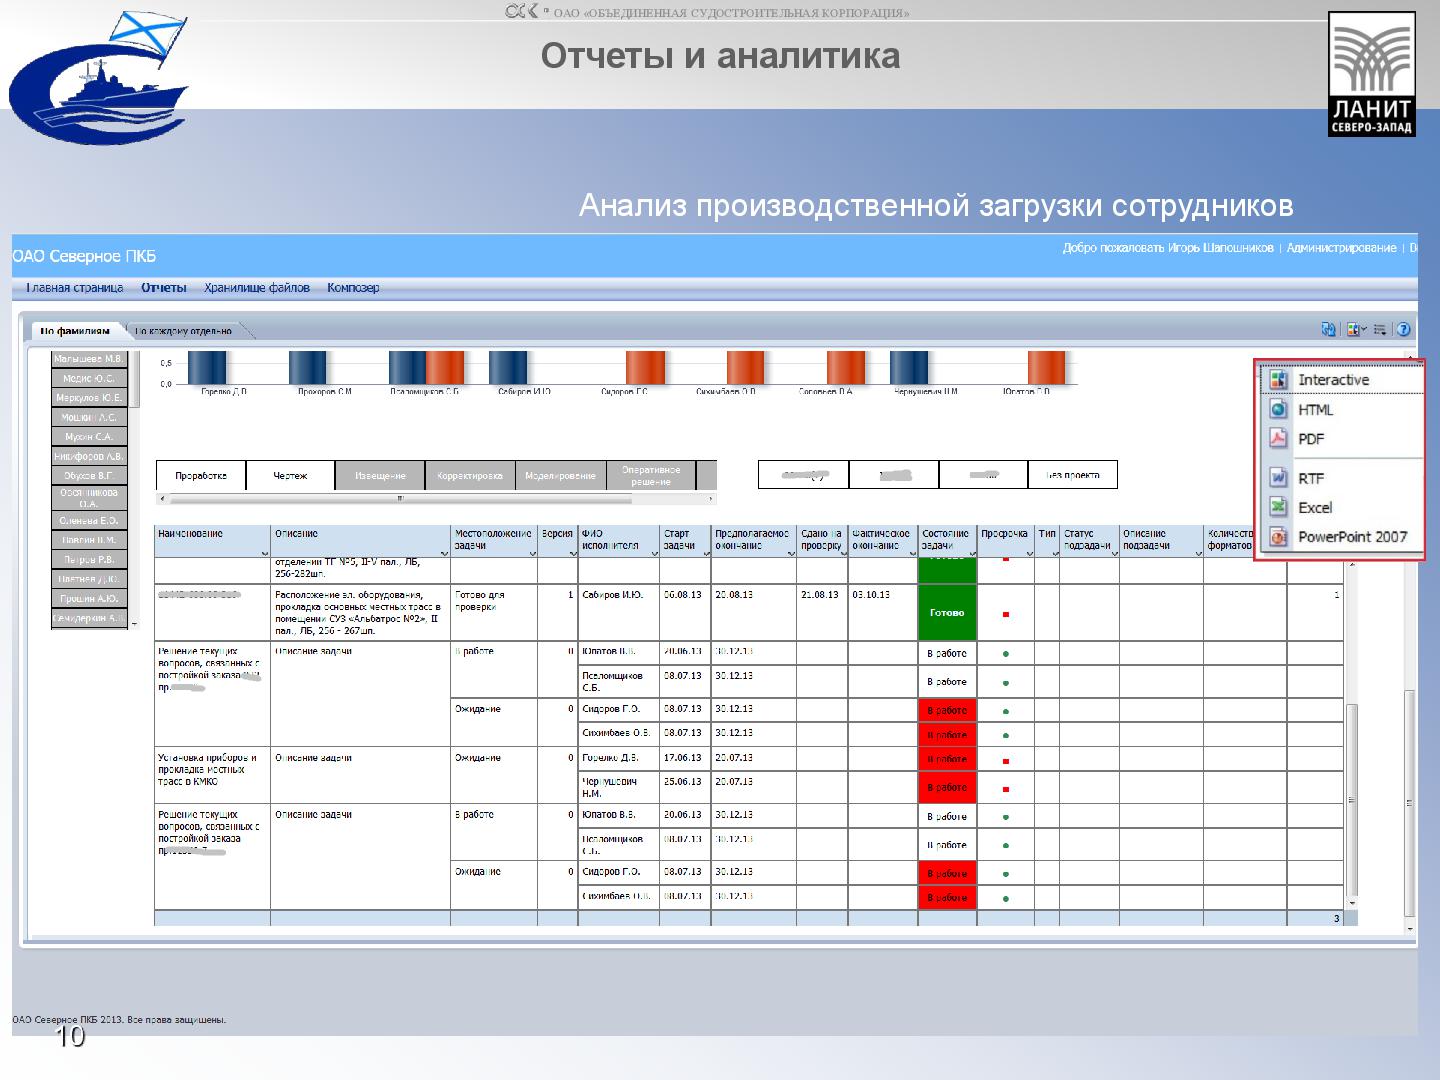1440x1080 pixels.
Task: Choose PowerPoint 2007 export format
Action: (x=1352, y=537)
